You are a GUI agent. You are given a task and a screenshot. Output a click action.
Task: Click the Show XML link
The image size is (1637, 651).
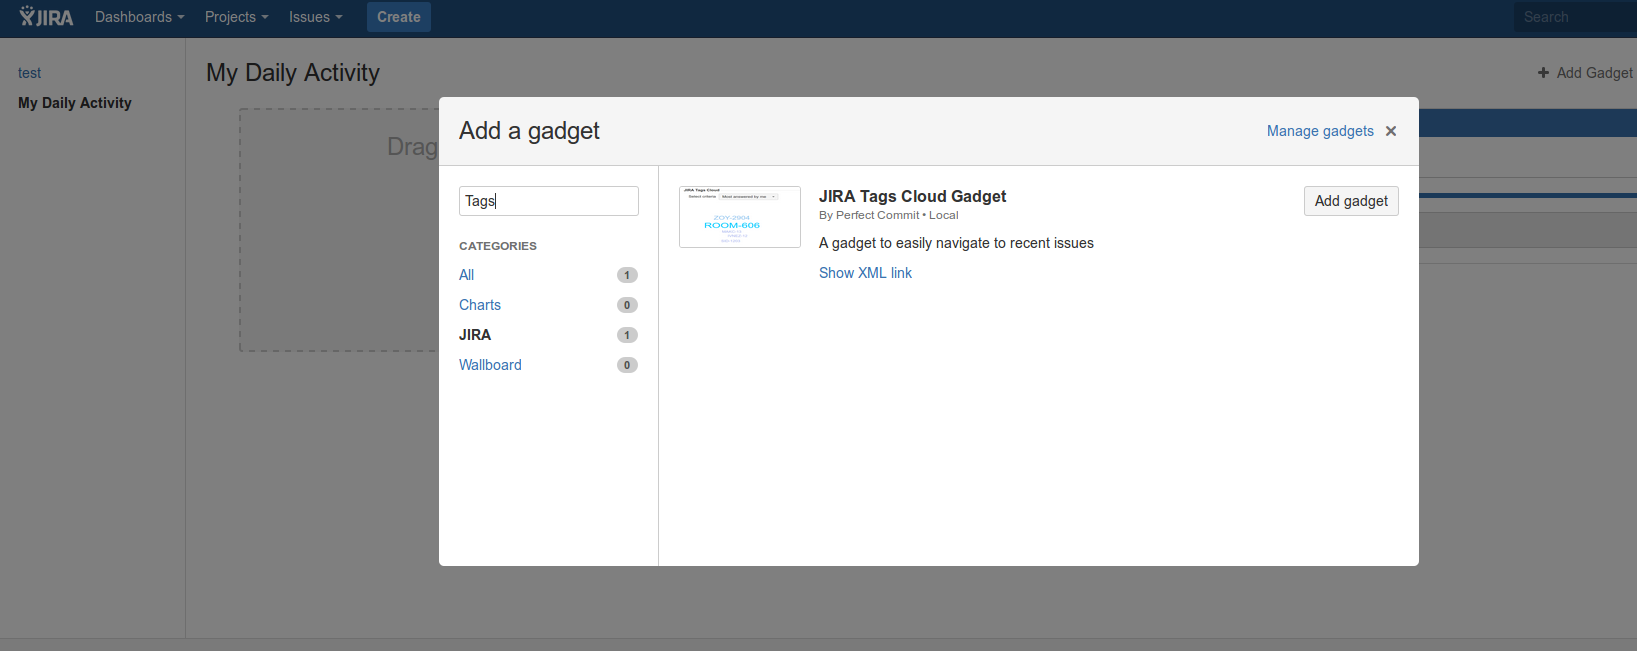[x=865, y=273]
